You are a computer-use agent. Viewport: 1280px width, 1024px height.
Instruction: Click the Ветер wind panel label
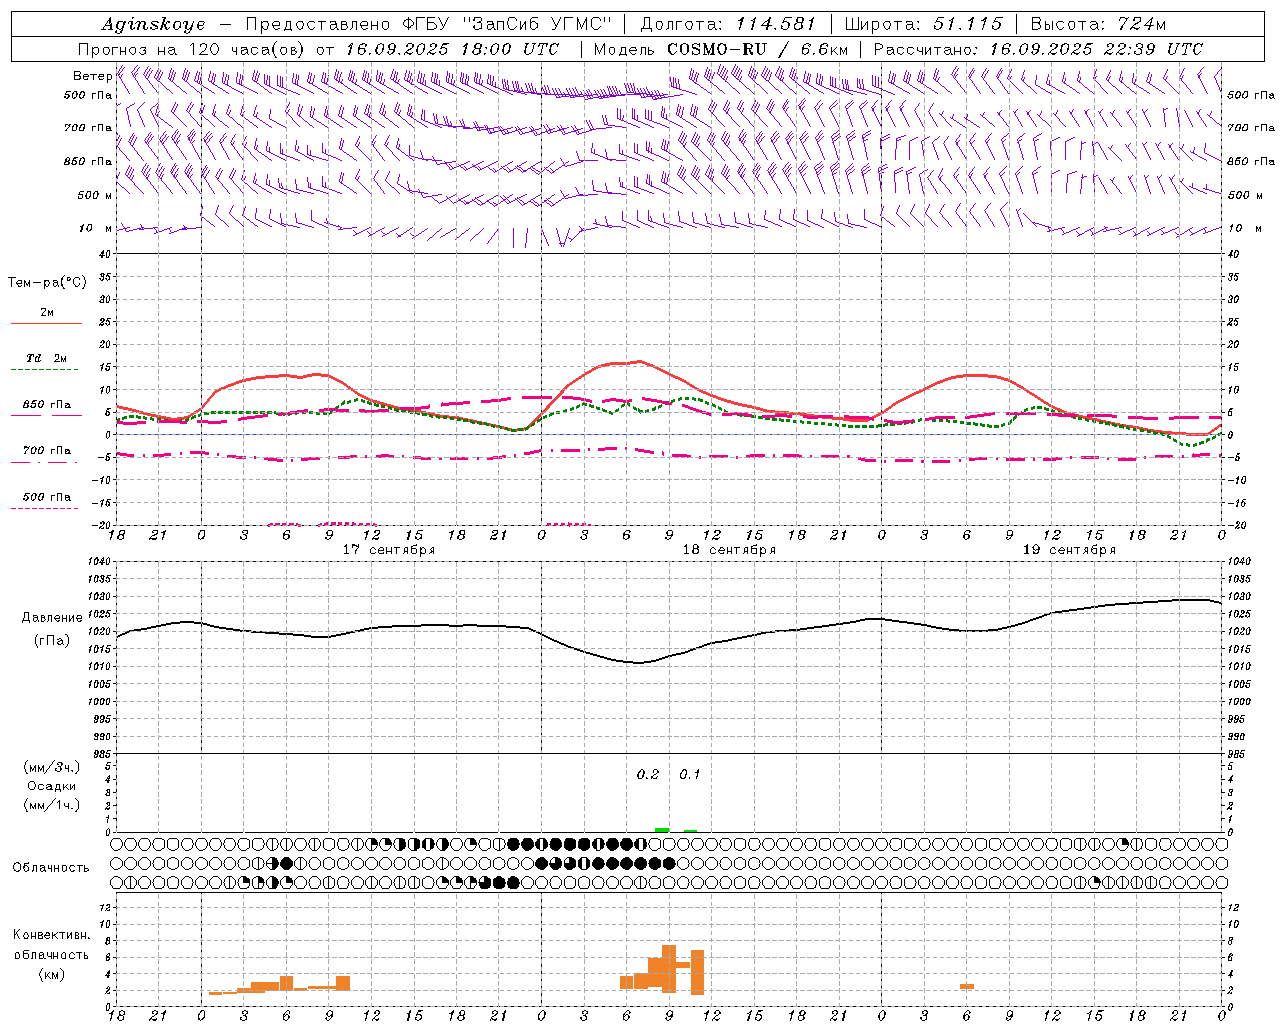92,76
